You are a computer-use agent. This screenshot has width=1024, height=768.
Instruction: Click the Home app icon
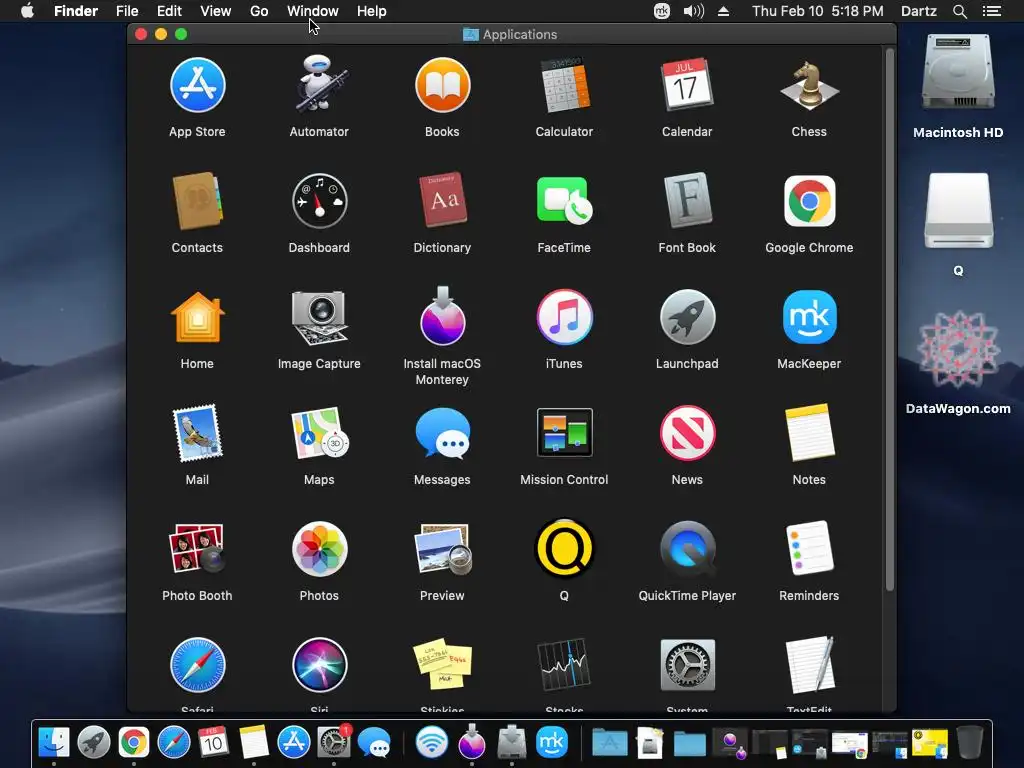click(x=197, y=317)
